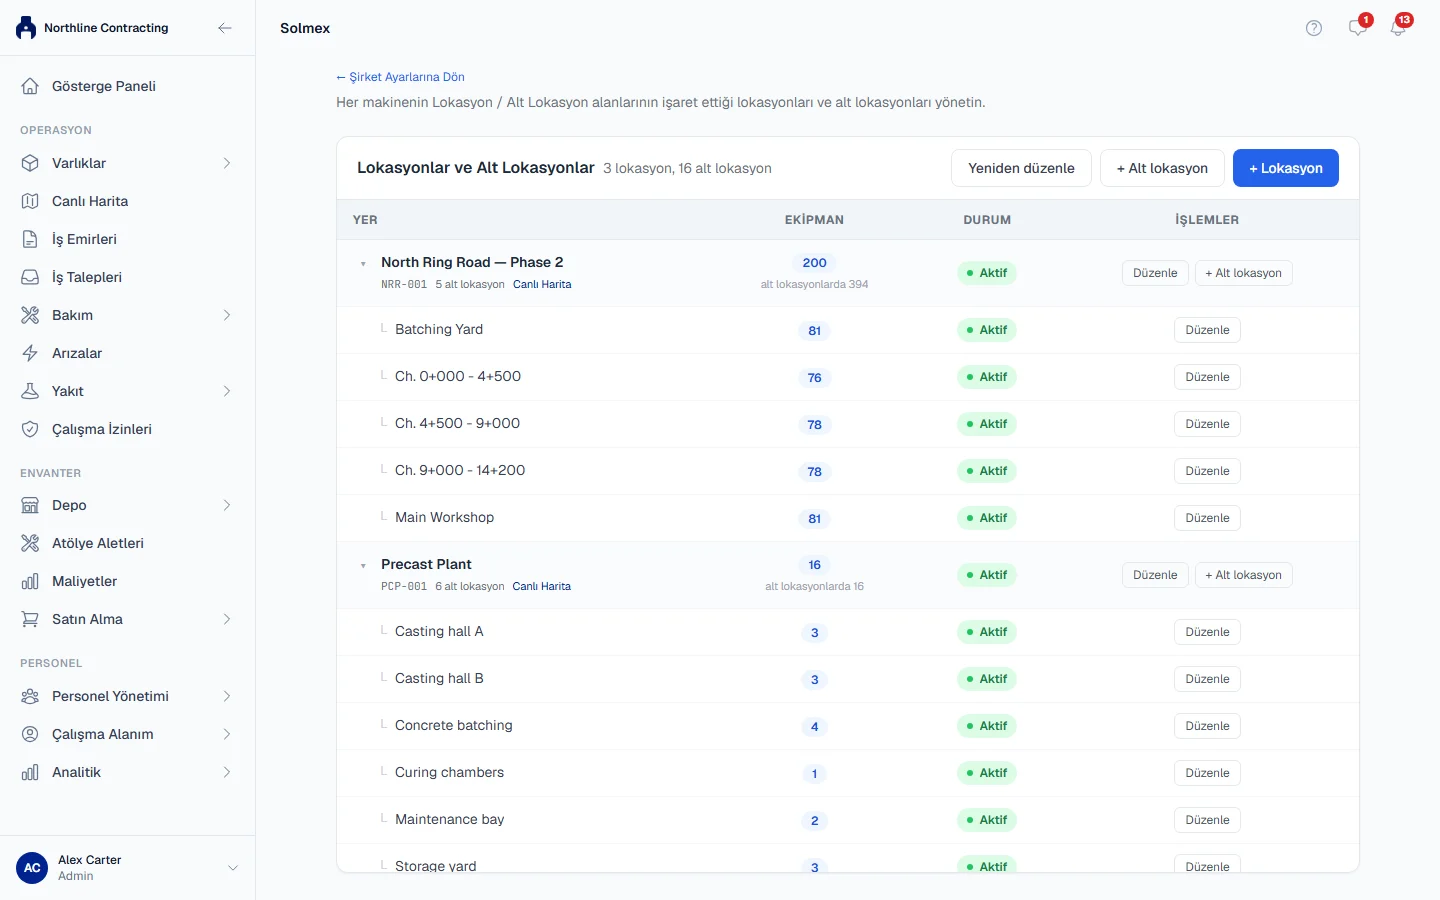The width and height of the screenshot is (1440, 900).
Task: Open the Alex Carter account dropdown
Action: 233,868
